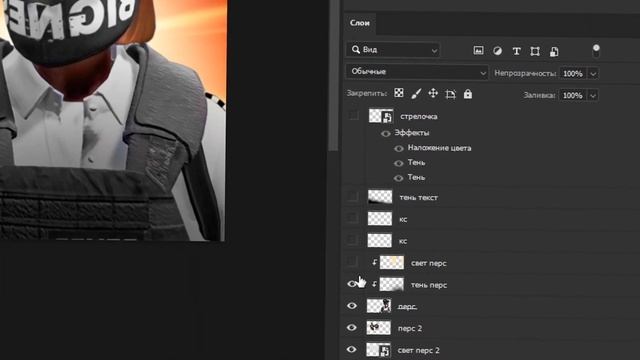This screenshot has height=360, width=640.
Task: Open the Непрозрачность slider arrow
Action: click(593, 74)
